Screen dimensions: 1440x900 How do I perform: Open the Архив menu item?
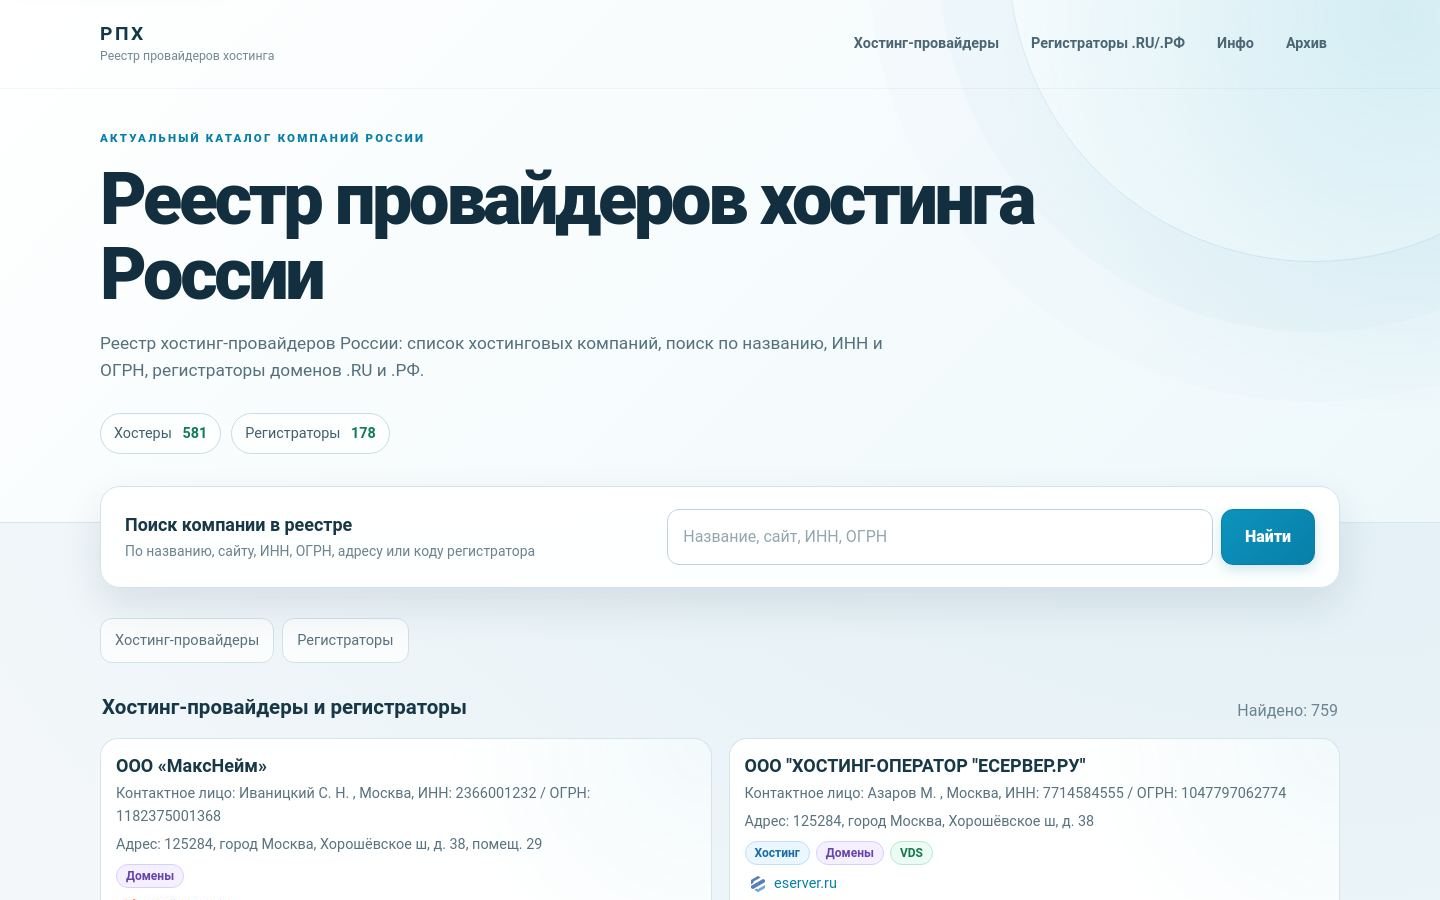point(1306,43)
